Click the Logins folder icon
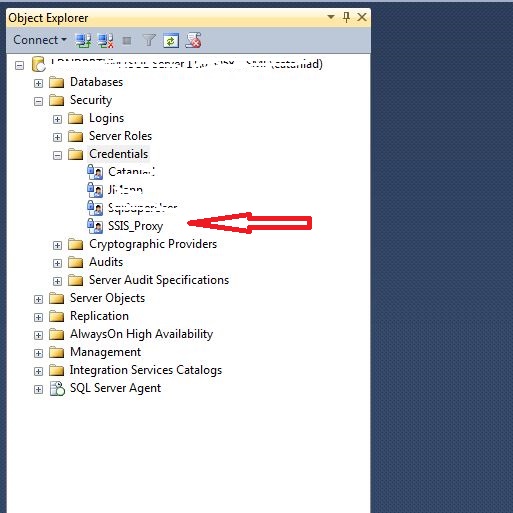 pyautogui.click(x=75, y=118)
